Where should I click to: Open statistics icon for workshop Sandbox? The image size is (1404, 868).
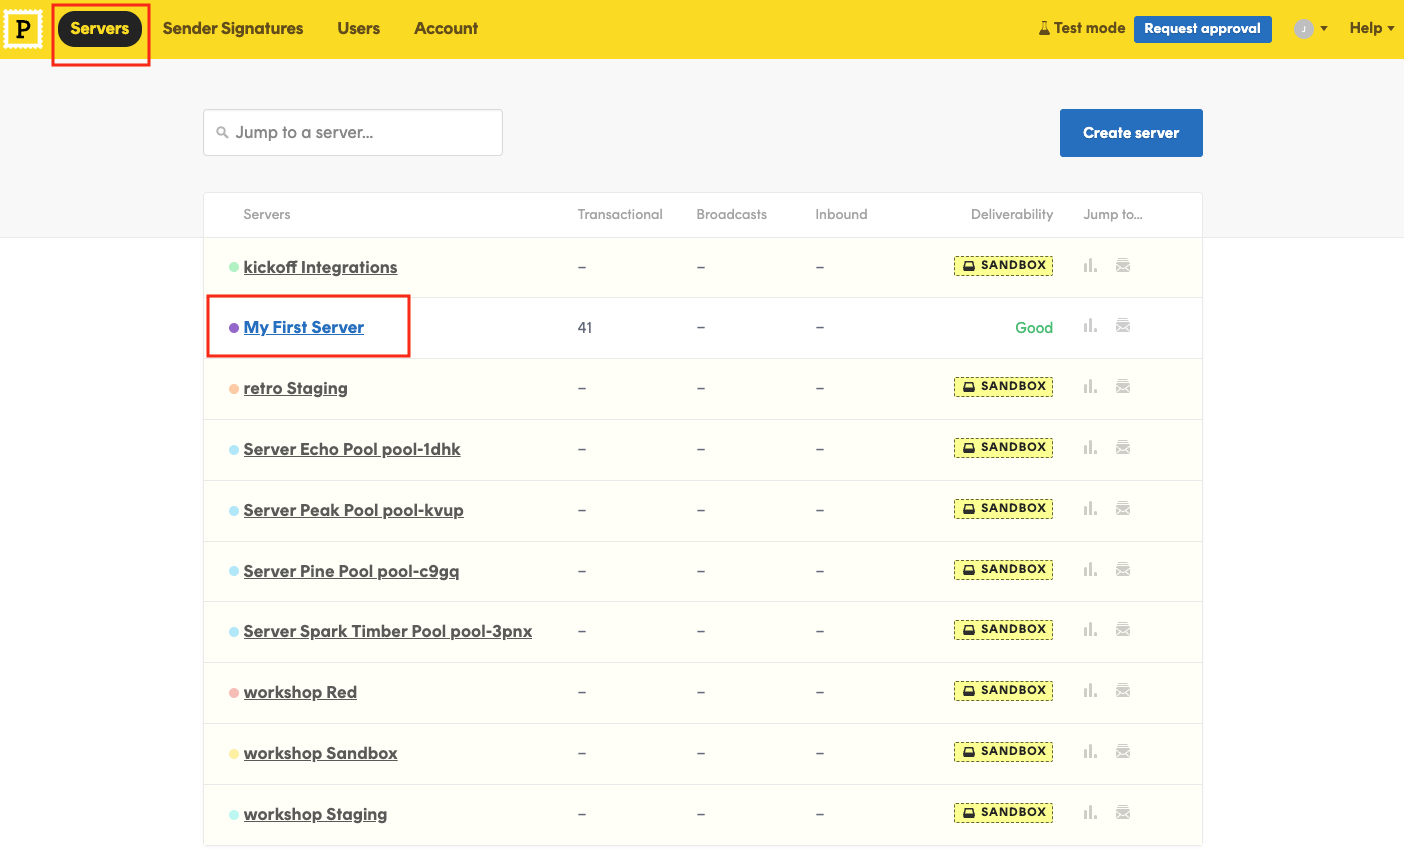1090,751
